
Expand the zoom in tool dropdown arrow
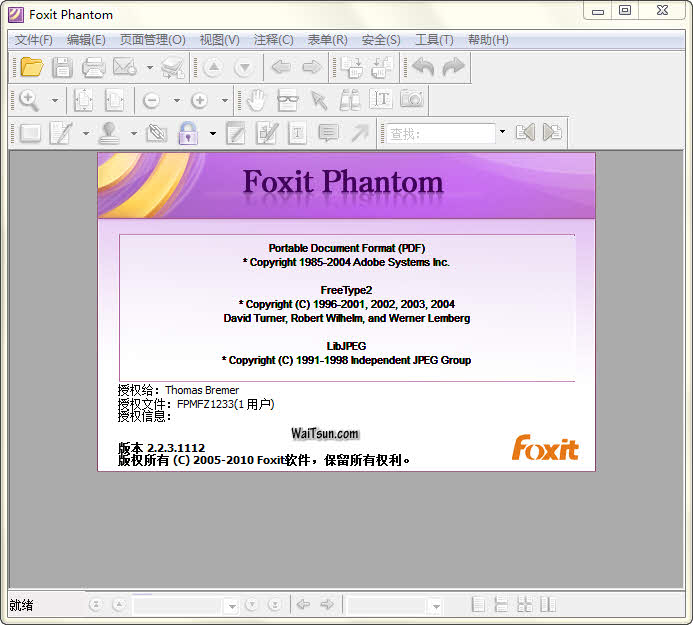pyautogui.click(x=54, y=100)
